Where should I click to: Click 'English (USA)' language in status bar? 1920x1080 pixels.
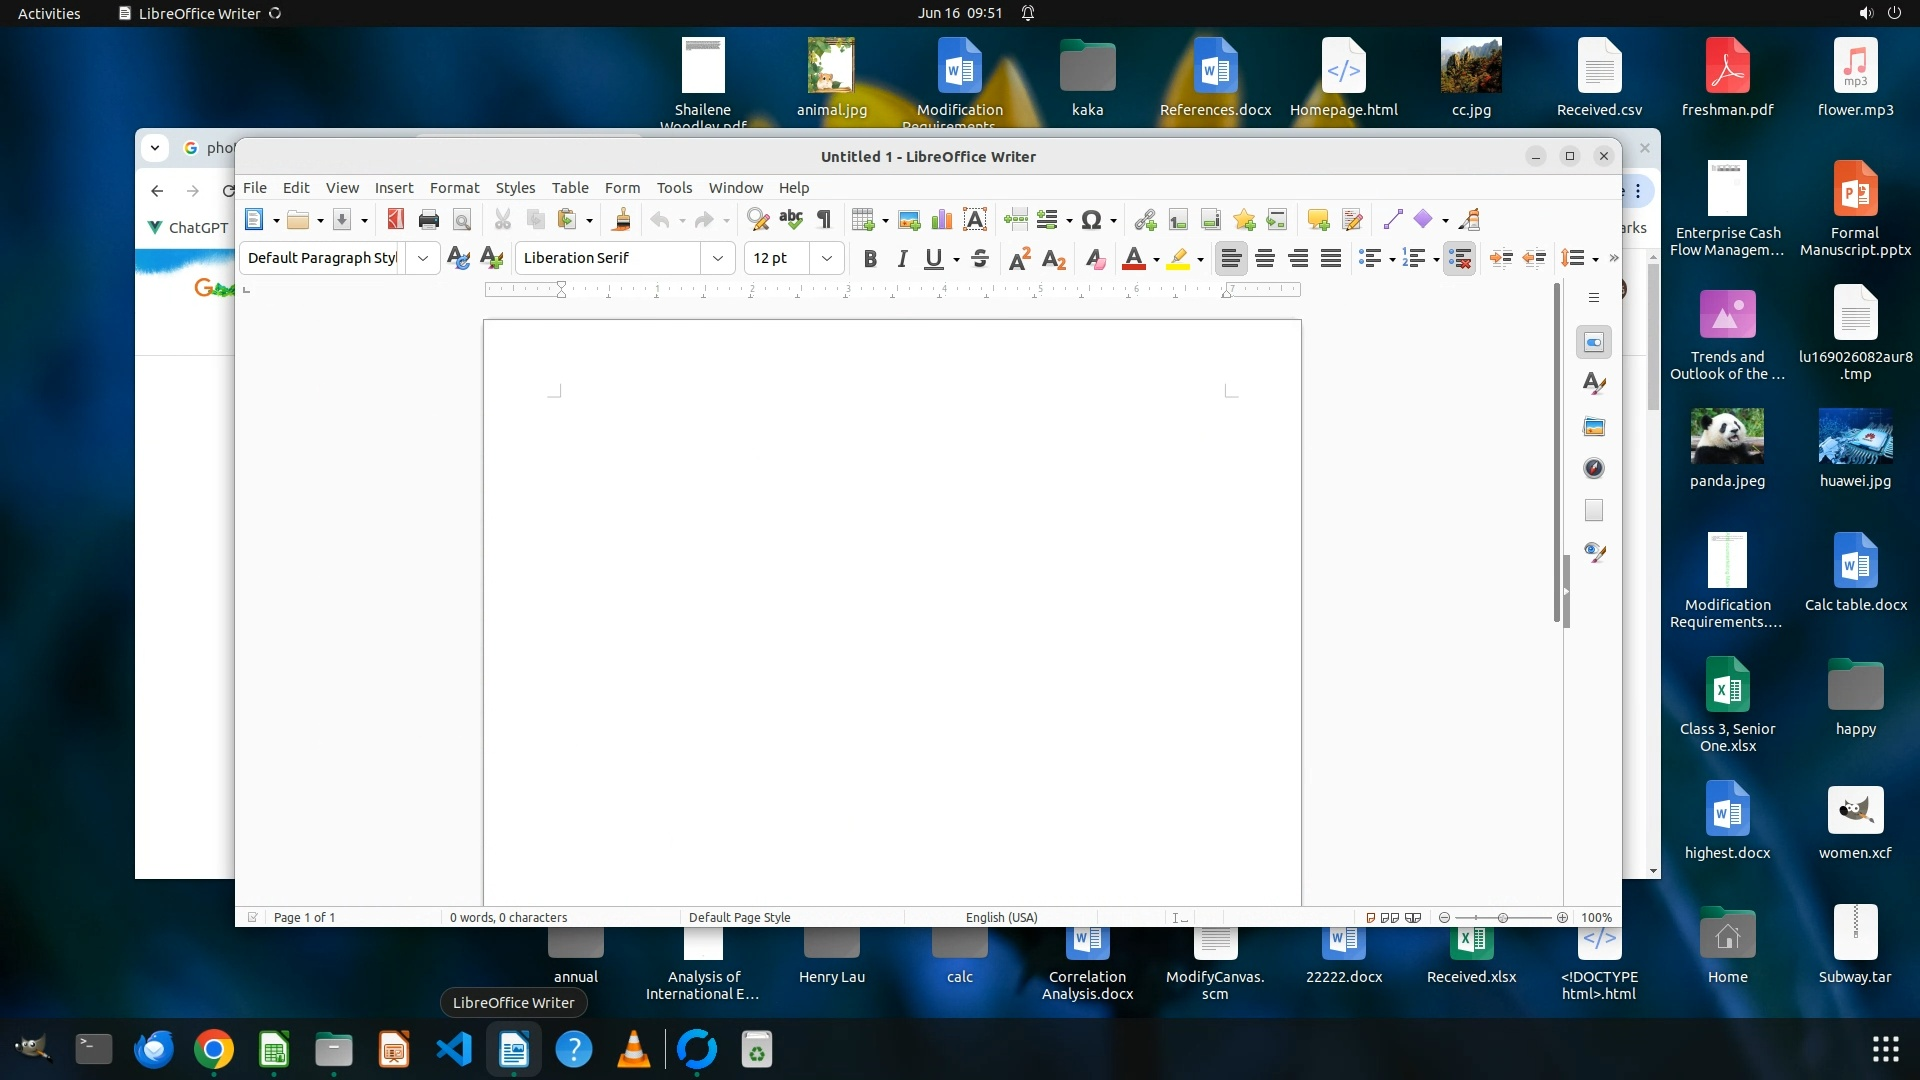[x=1001, y=917]
